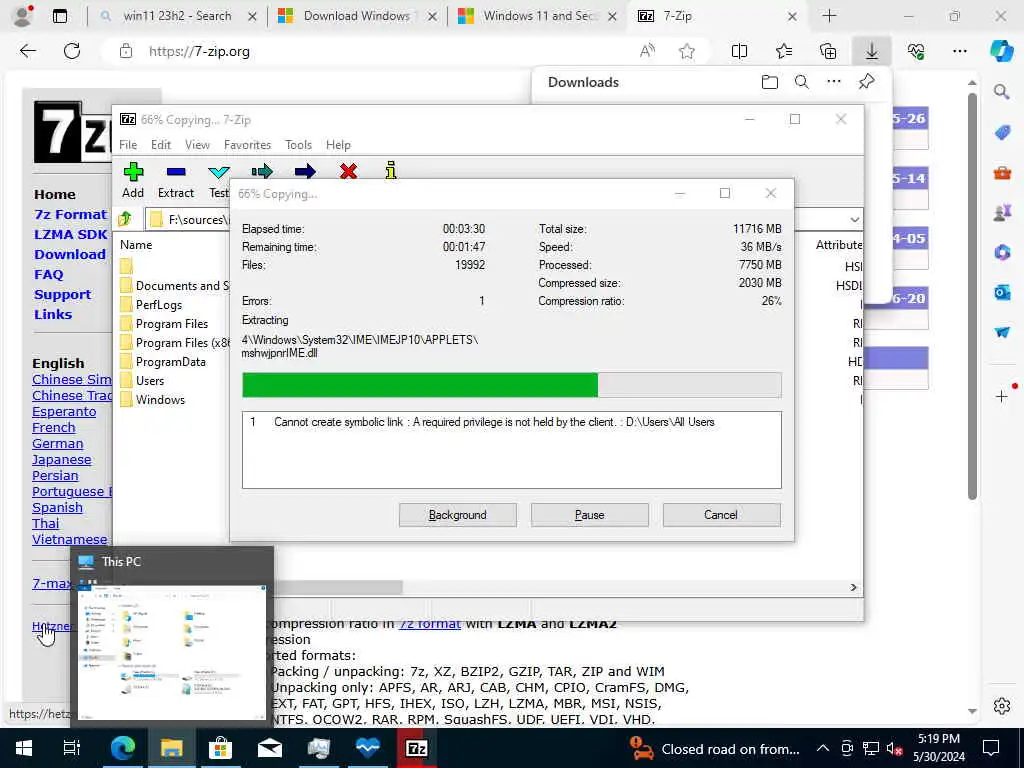Viewport: 1024px width, 768px height.
Task: Open the File menu in 7-Zip
Action: pos(128,145)
